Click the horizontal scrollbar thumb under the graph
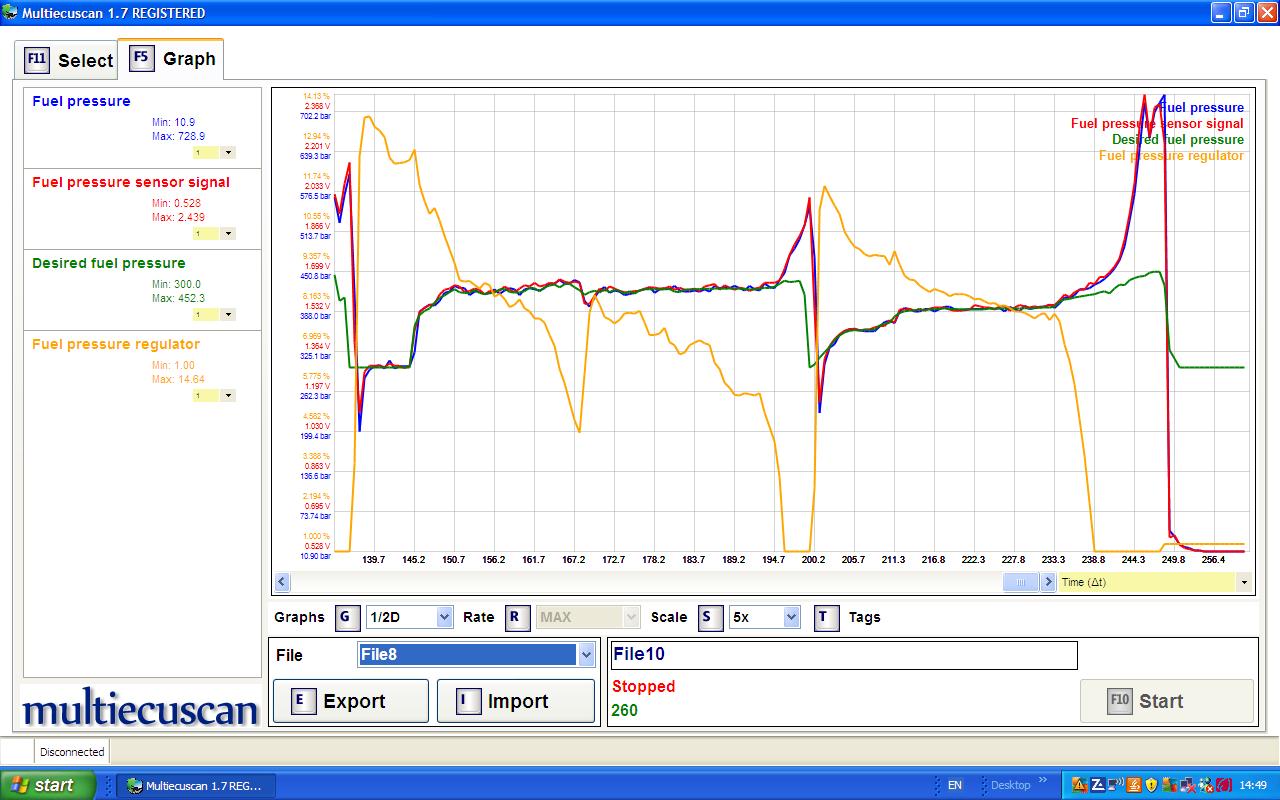1280x800 pixels. 1021,582
